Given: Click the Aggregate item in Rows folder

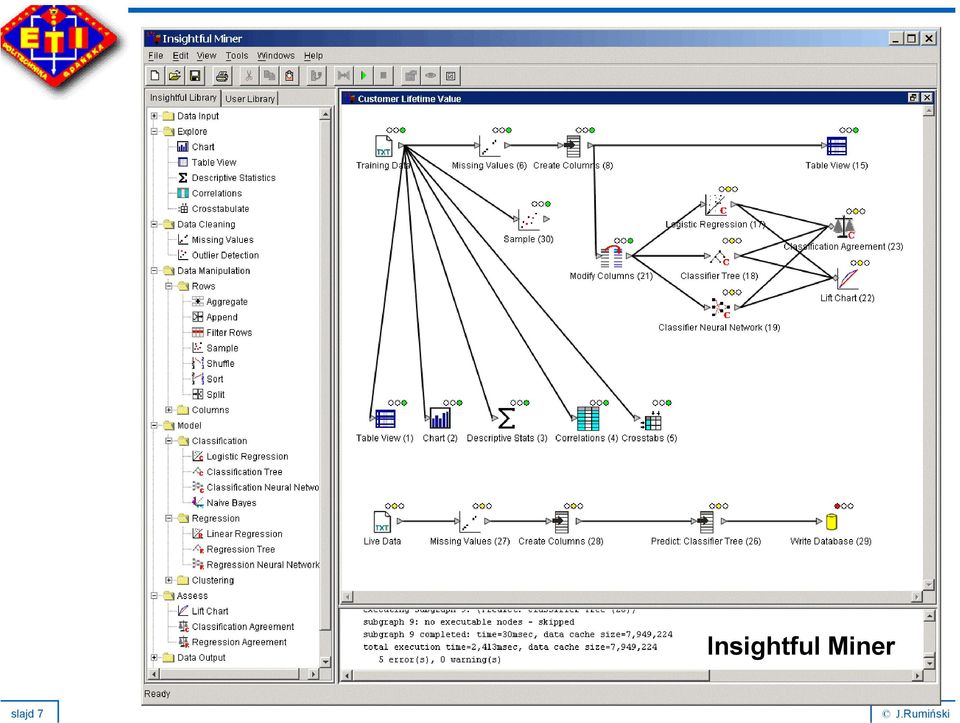Looking at the screenshot, I should coord(227,302).
